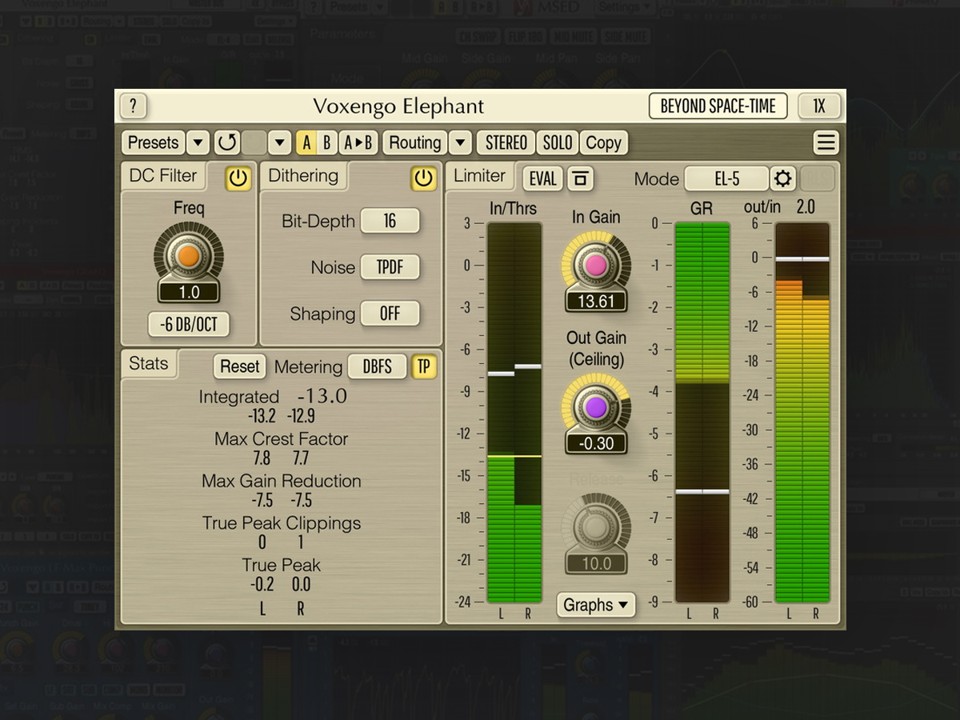Click the BEYOND SPACE-TIME preset name
960x720 pixels.
coord(718,106)
